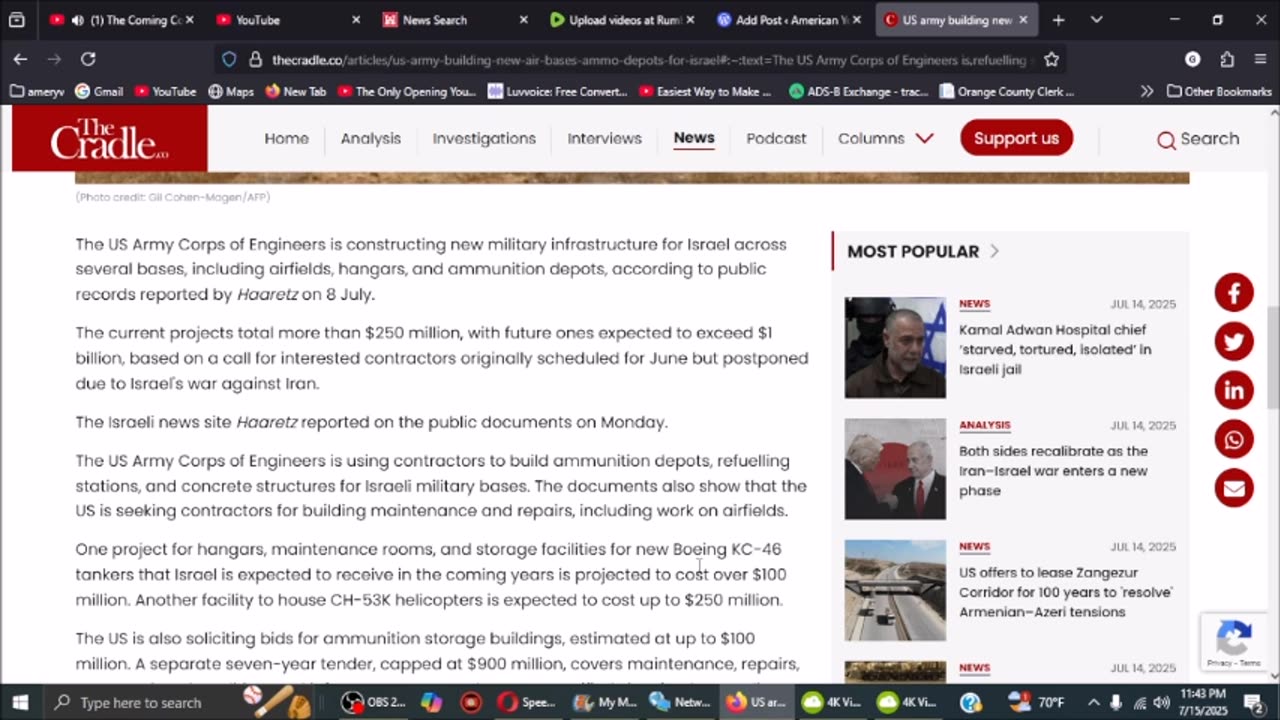Expand the Most Popular section arrow

click(x=994, y=251)
